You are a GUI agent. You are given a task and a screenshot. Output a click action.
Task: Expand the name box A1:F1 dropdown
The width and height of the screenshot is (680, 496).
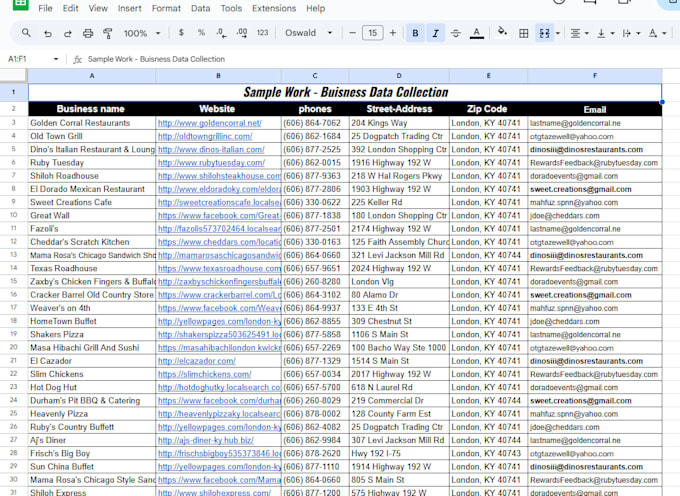point(56,59)
